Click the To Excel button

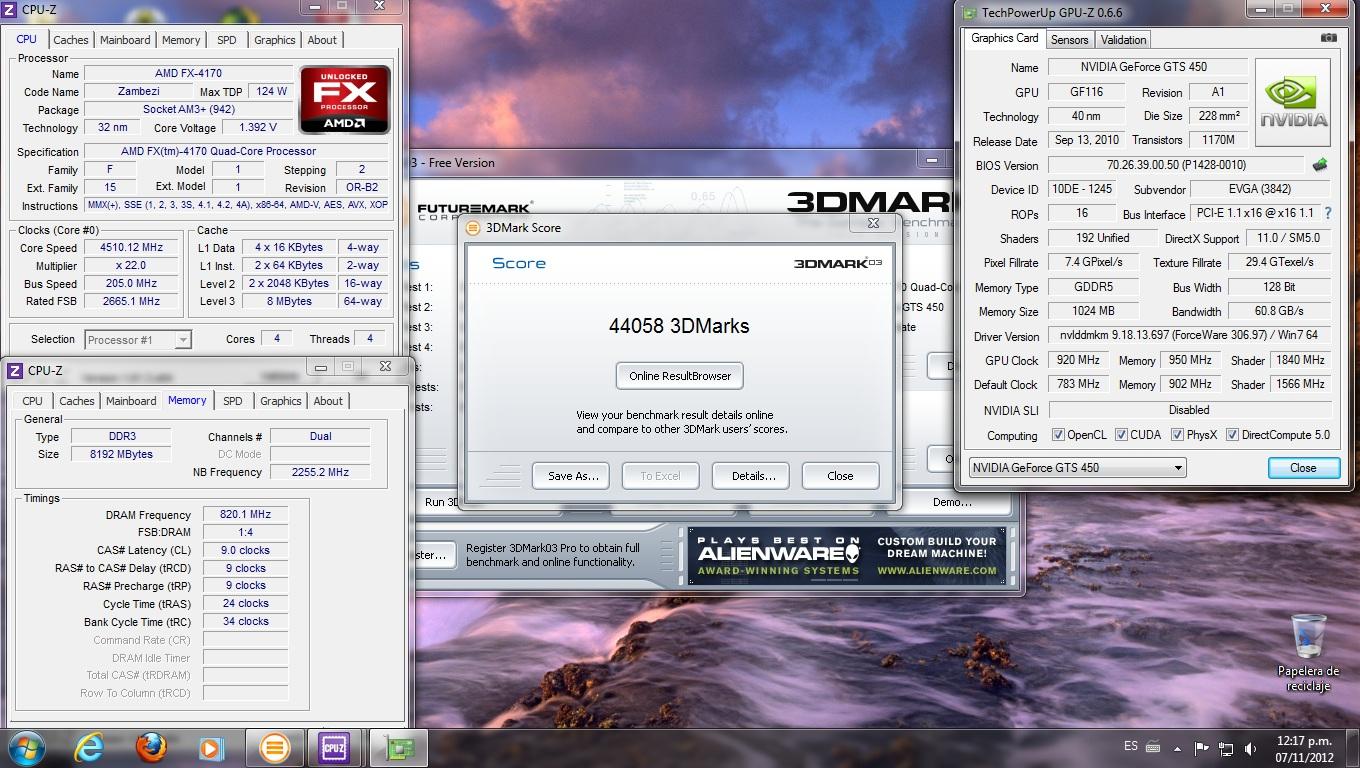click(x=660, y=476)
